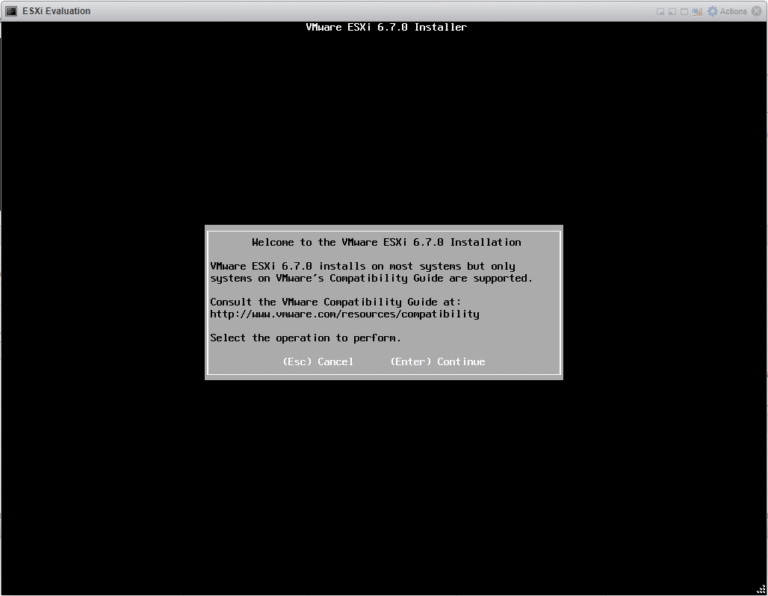Image resolution: width=768 pixels, height=596 pixels.
Task: Click 'Consult the VMware Compatibility Guide at:' line
Action: tap(336, 302)
